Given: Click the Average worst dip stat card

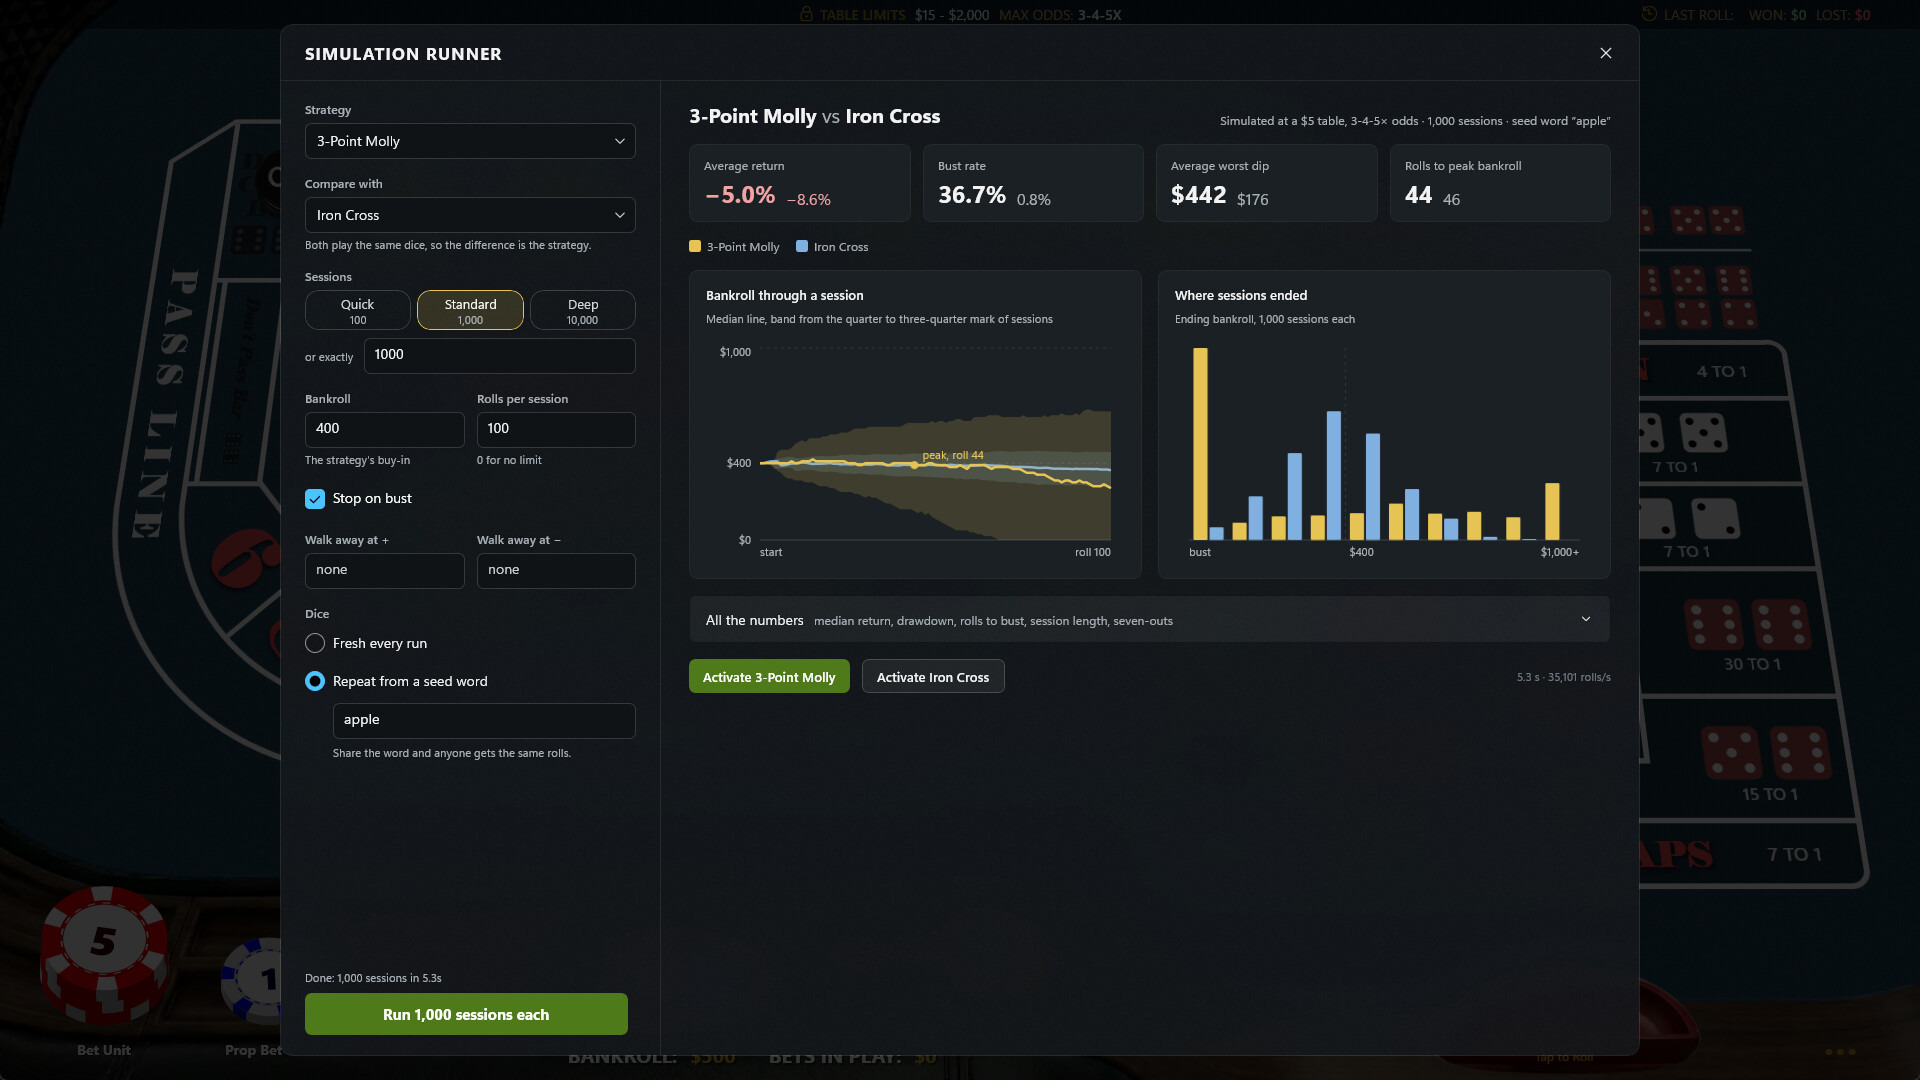Looking at the screenshot, I should click(x=1267, y=183).
